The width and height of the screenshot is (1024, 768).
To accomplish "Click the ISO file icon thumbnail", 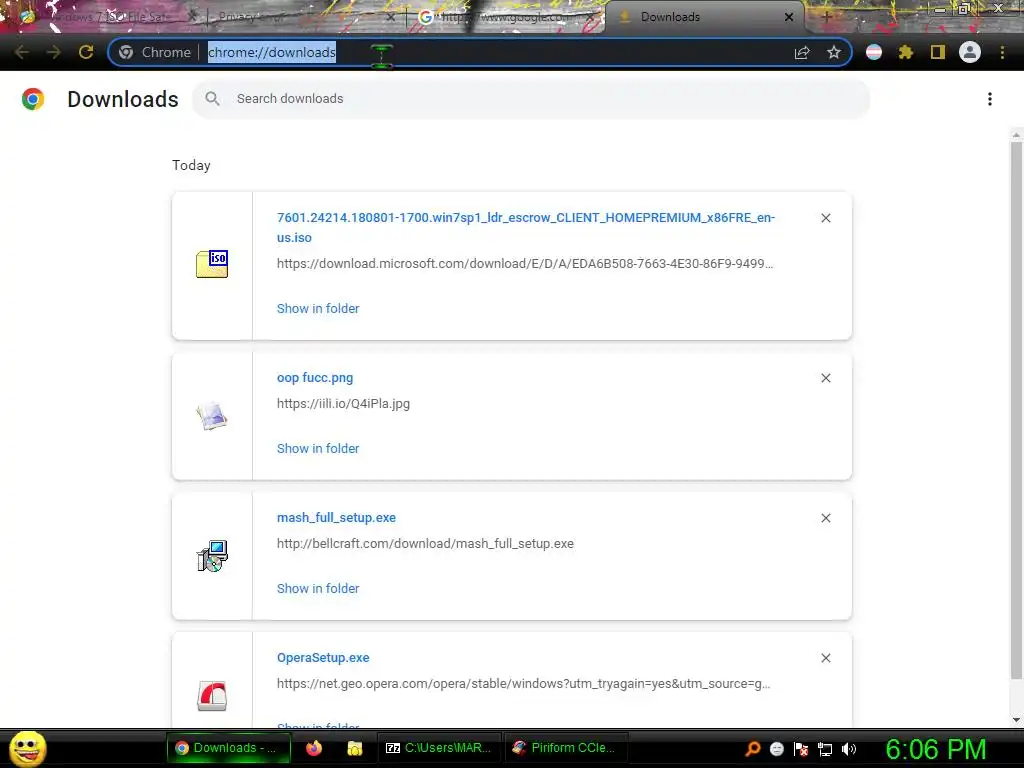I will tap(212, 264).
